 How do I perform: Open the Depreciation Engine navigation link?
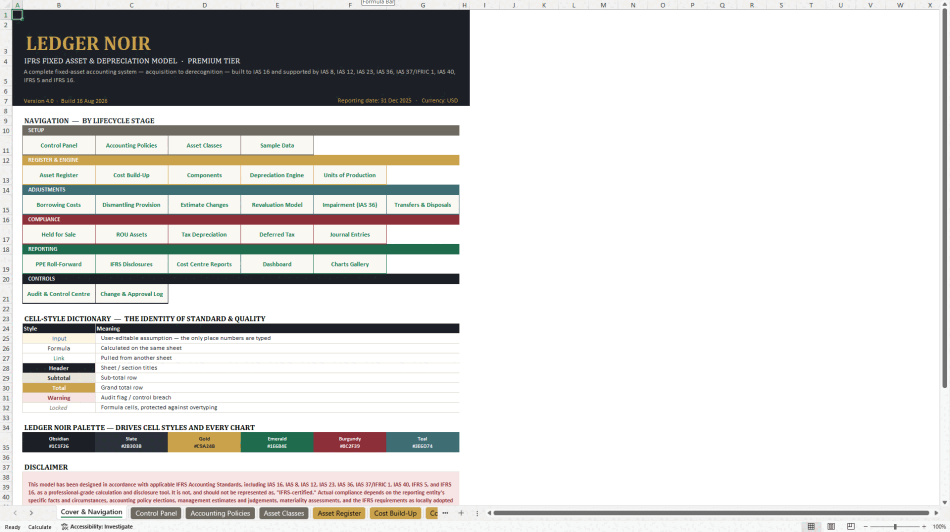click(277, 175)
